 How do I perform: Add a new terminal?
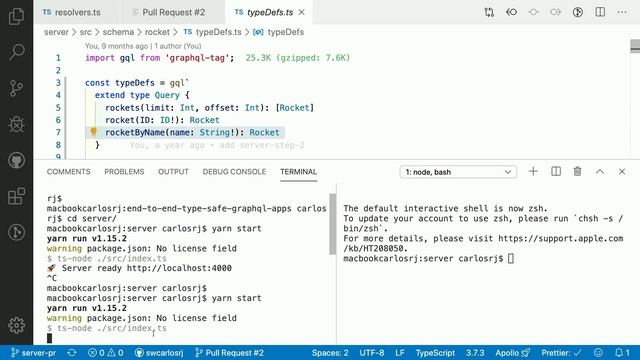[533, 171]
